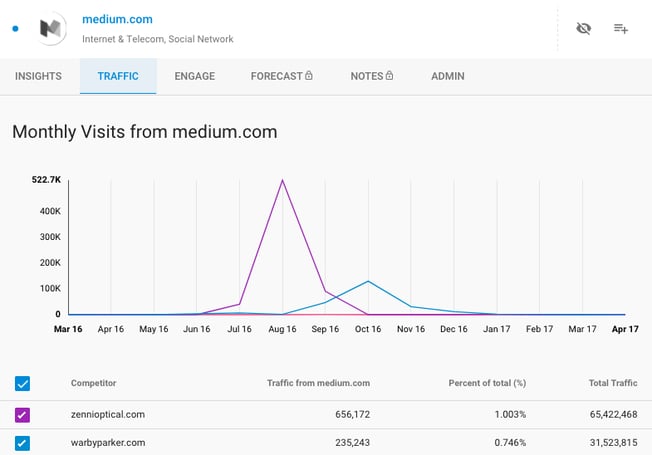Viewport: 652px width, 455px height.
Task: Click the 65,422,468 total traffic value
Action: tap(614, 414)
